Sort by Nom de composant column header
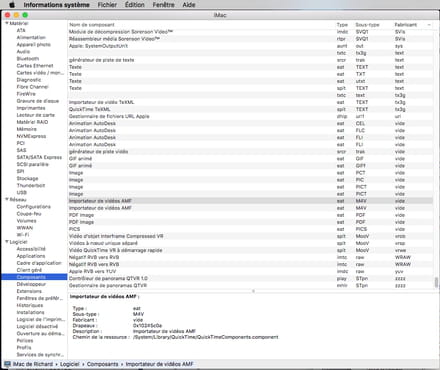 pyautogui.click(x=92, y=25)
